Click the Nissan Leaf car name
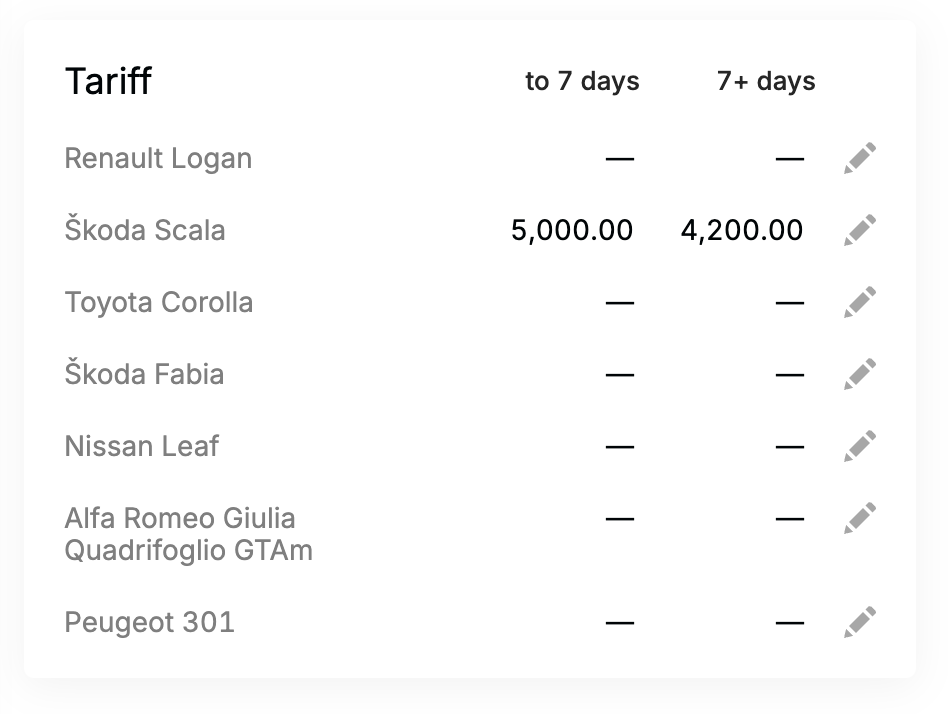 pyautogui.click(x=142, y=446)
